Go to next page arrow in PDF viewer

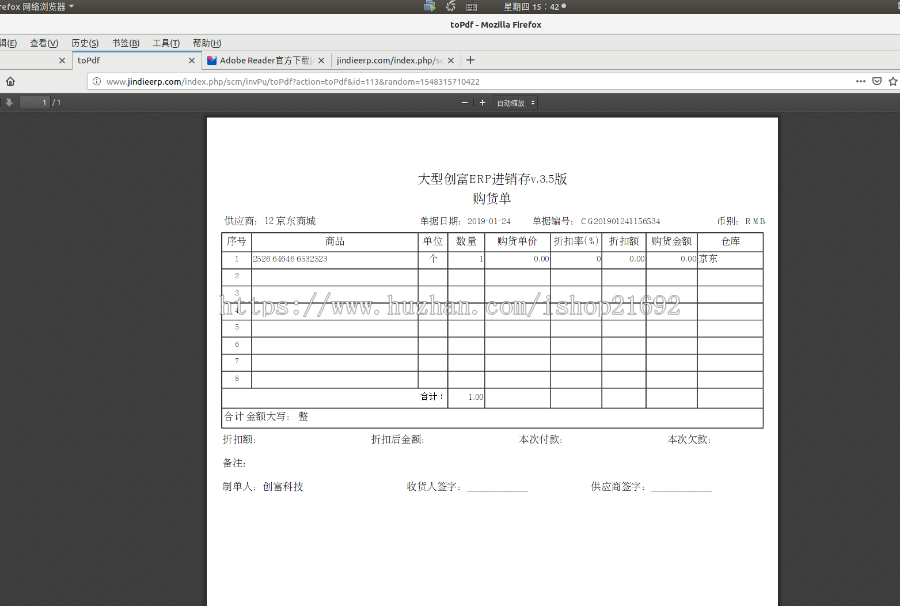(9, 103)
